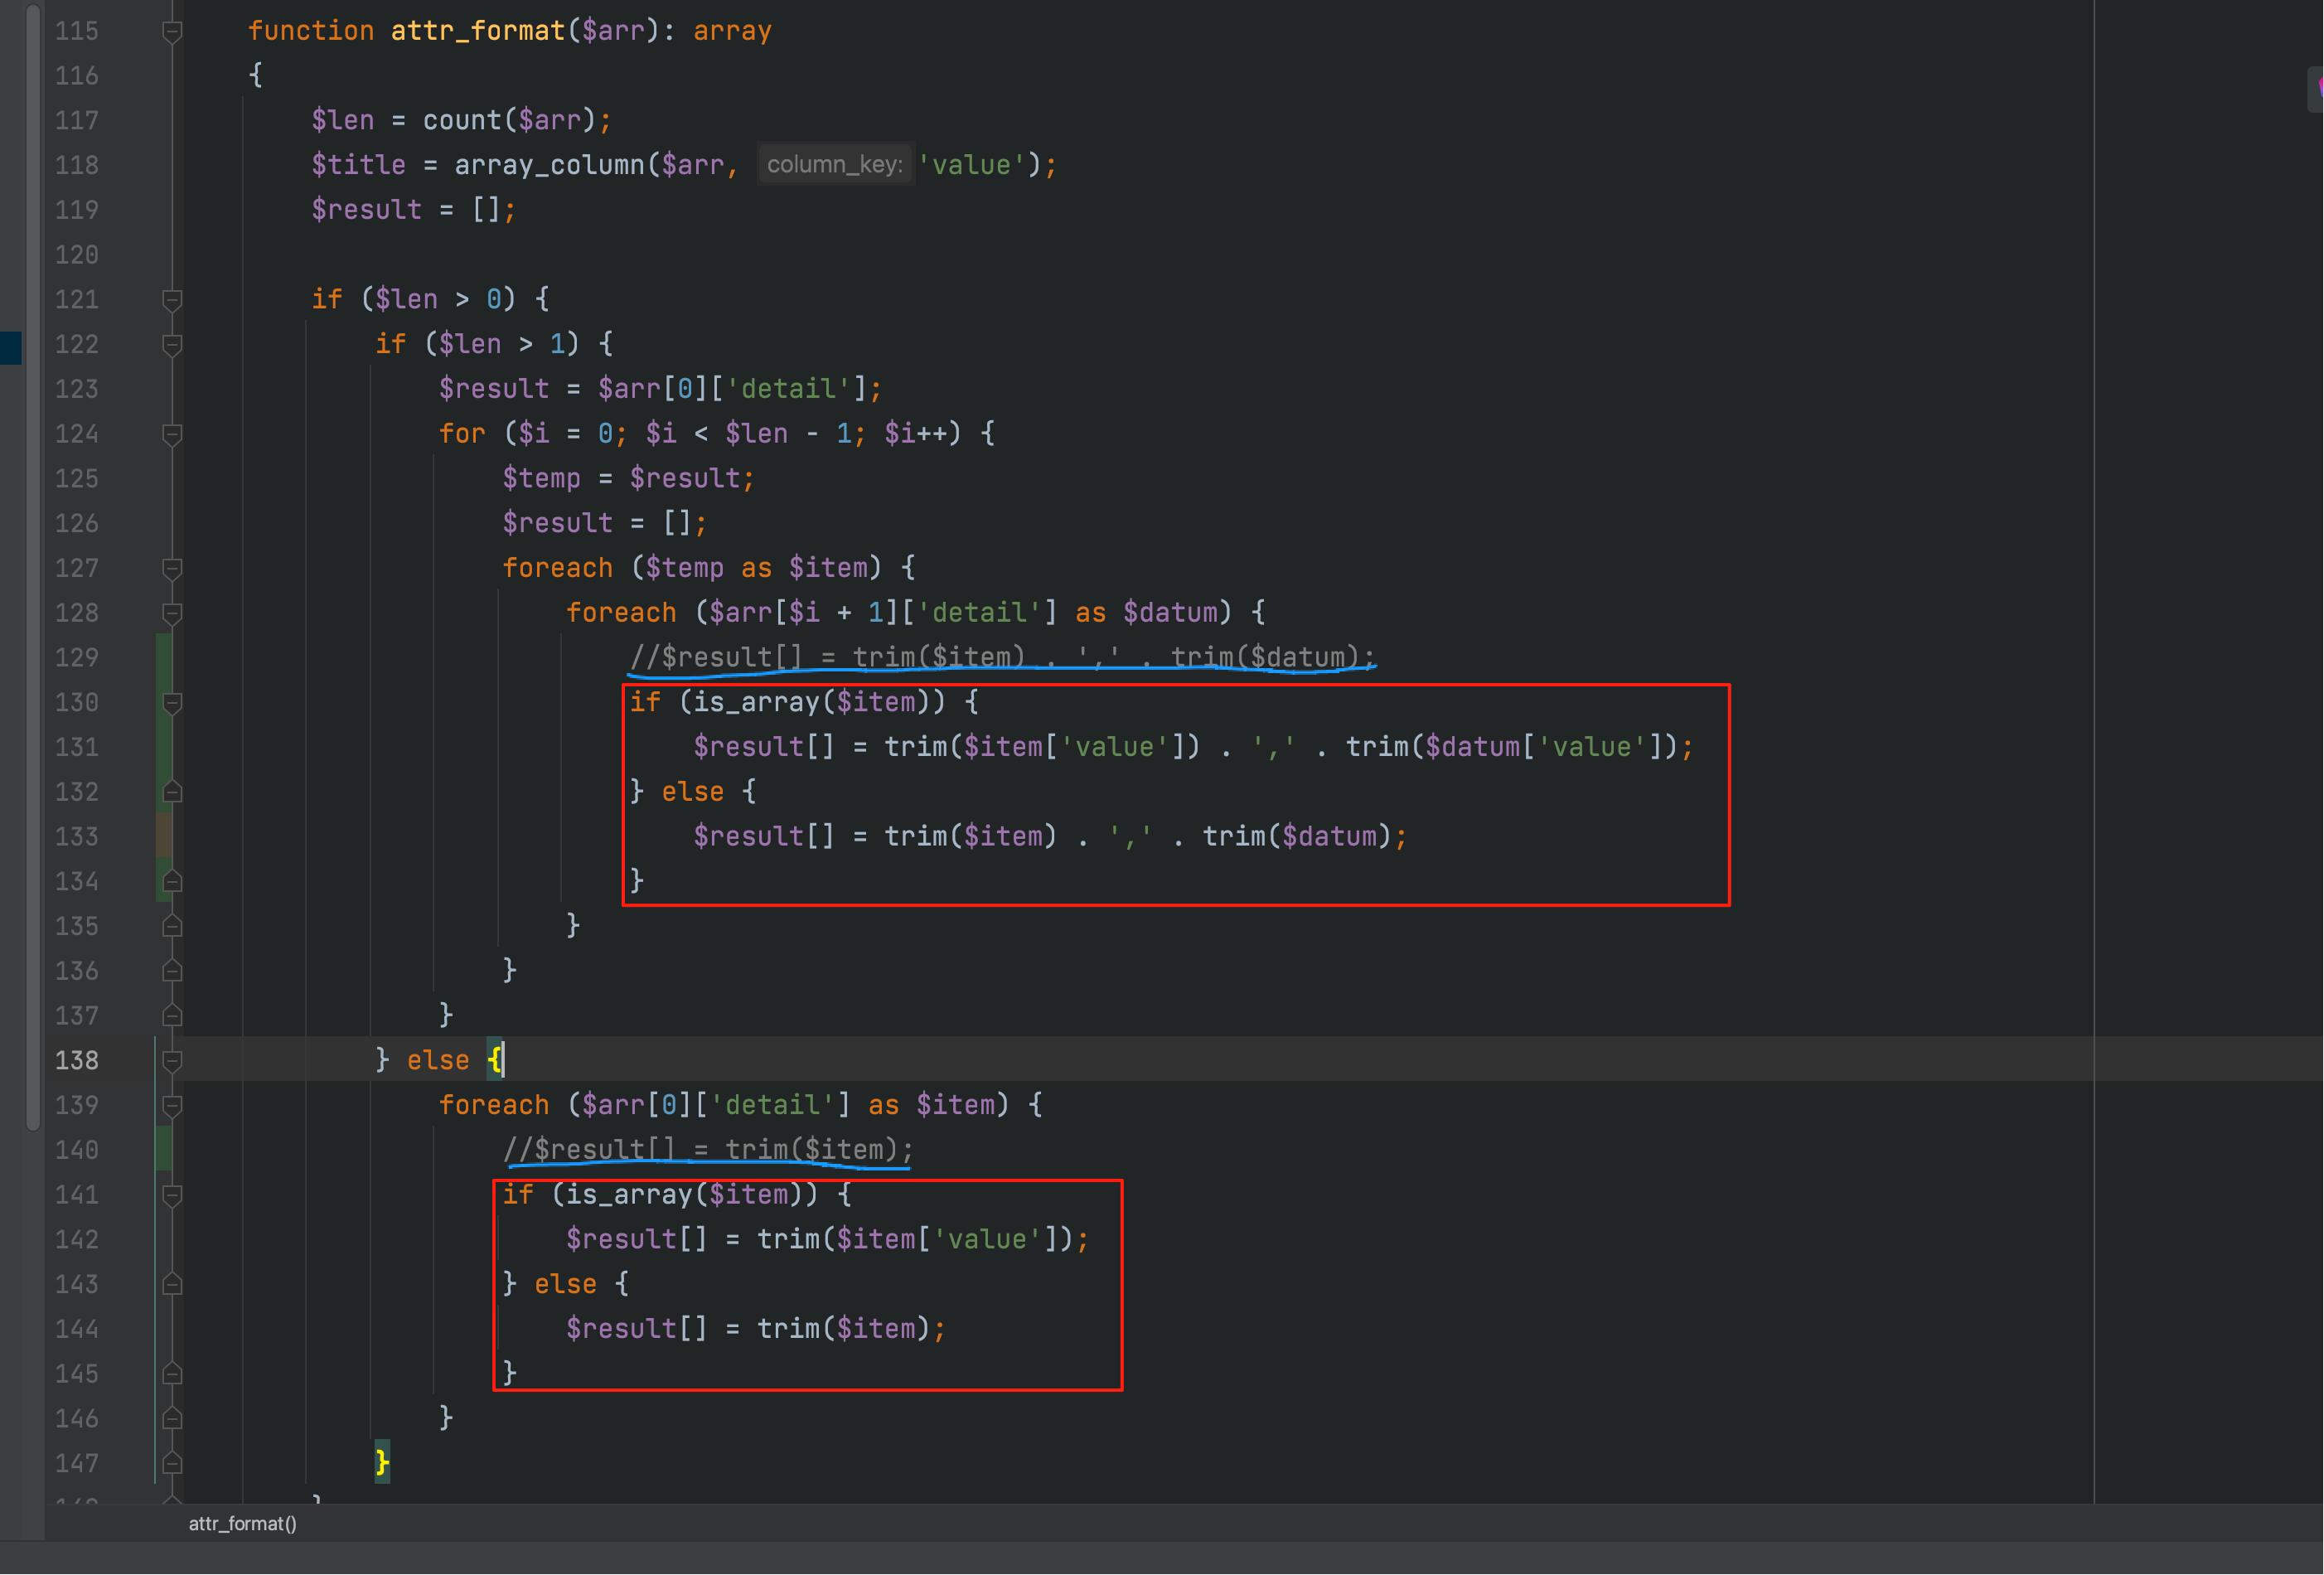This screenshot has width=2324, height=1575.
Task: Collapse attr_format function fold on line 115
Action: tap(172, 32)
